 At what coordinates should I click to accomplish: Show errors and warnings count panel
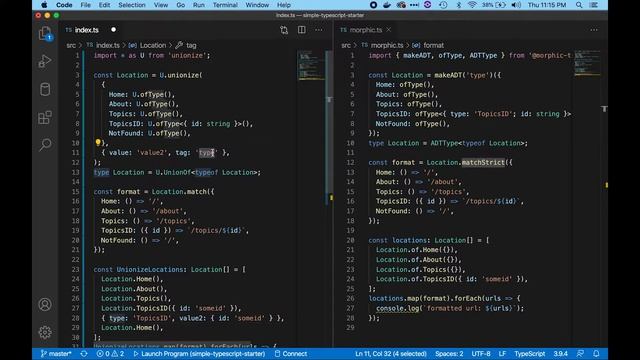pyautogui.click(x=110, y=354)
